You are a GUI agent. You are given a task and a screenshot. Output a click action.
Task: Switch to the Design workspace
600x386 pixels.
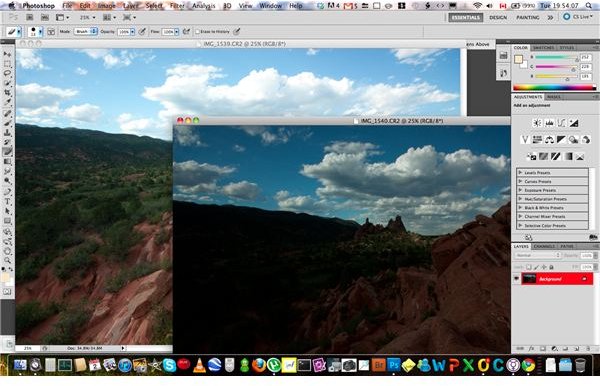pyautogui.click(x=498, y=18)
